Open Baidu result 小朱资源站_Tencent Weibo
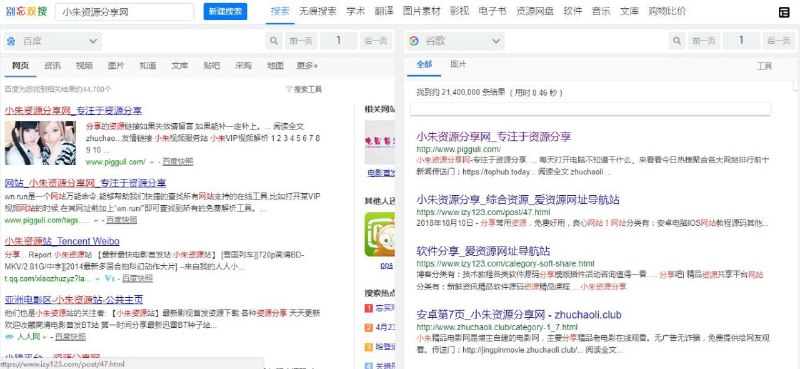Viewport: 800px width, 369px height. pyautogui.click(x=62, y=241)
